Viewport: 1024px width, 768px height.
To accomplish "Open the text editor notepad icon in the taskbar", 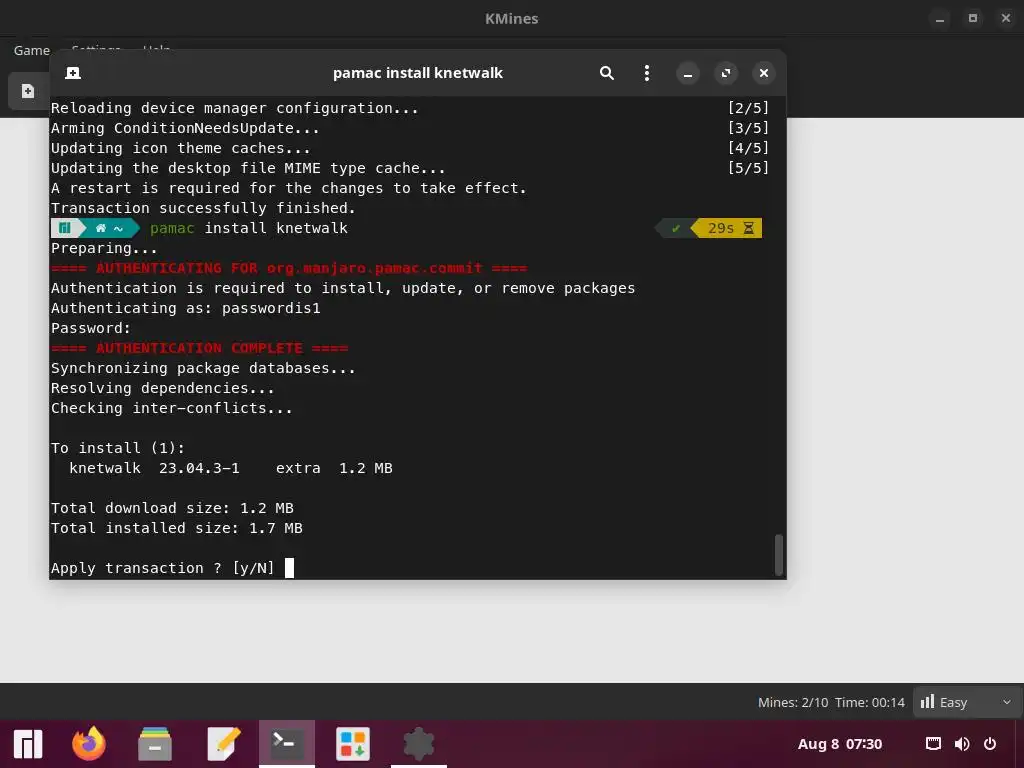I will [223, 744].
